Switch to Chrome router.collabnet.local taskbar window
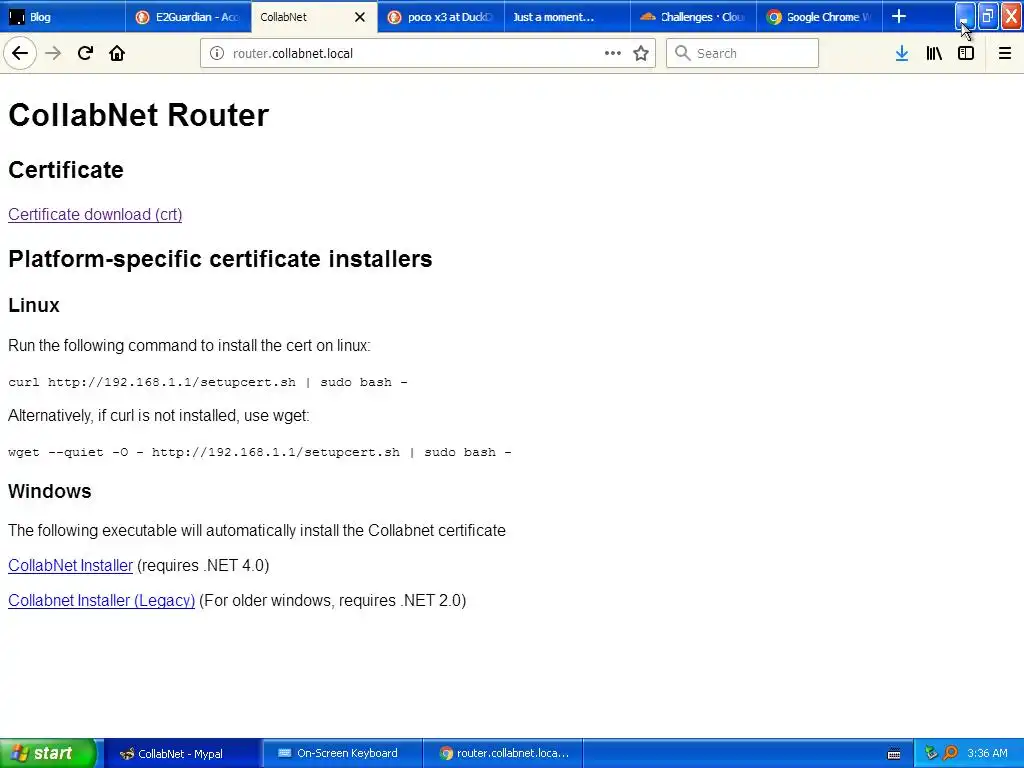The width and height of the screenshot is (1024, 768). 502,753
